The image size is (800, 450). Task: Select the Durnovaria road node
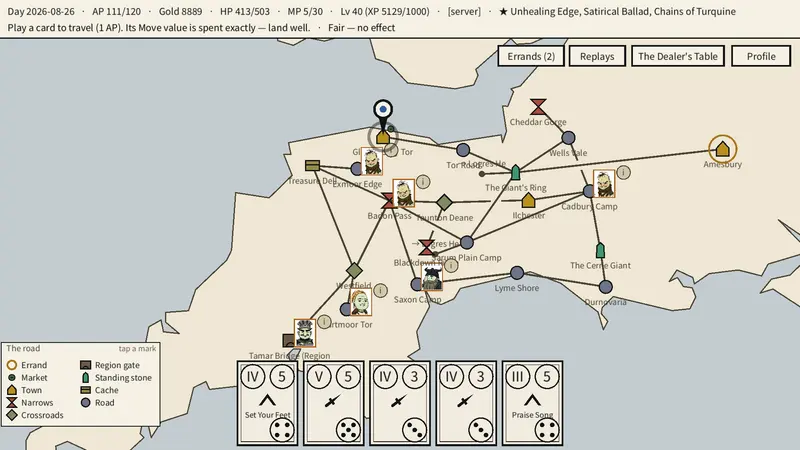[x=605, y=287]
